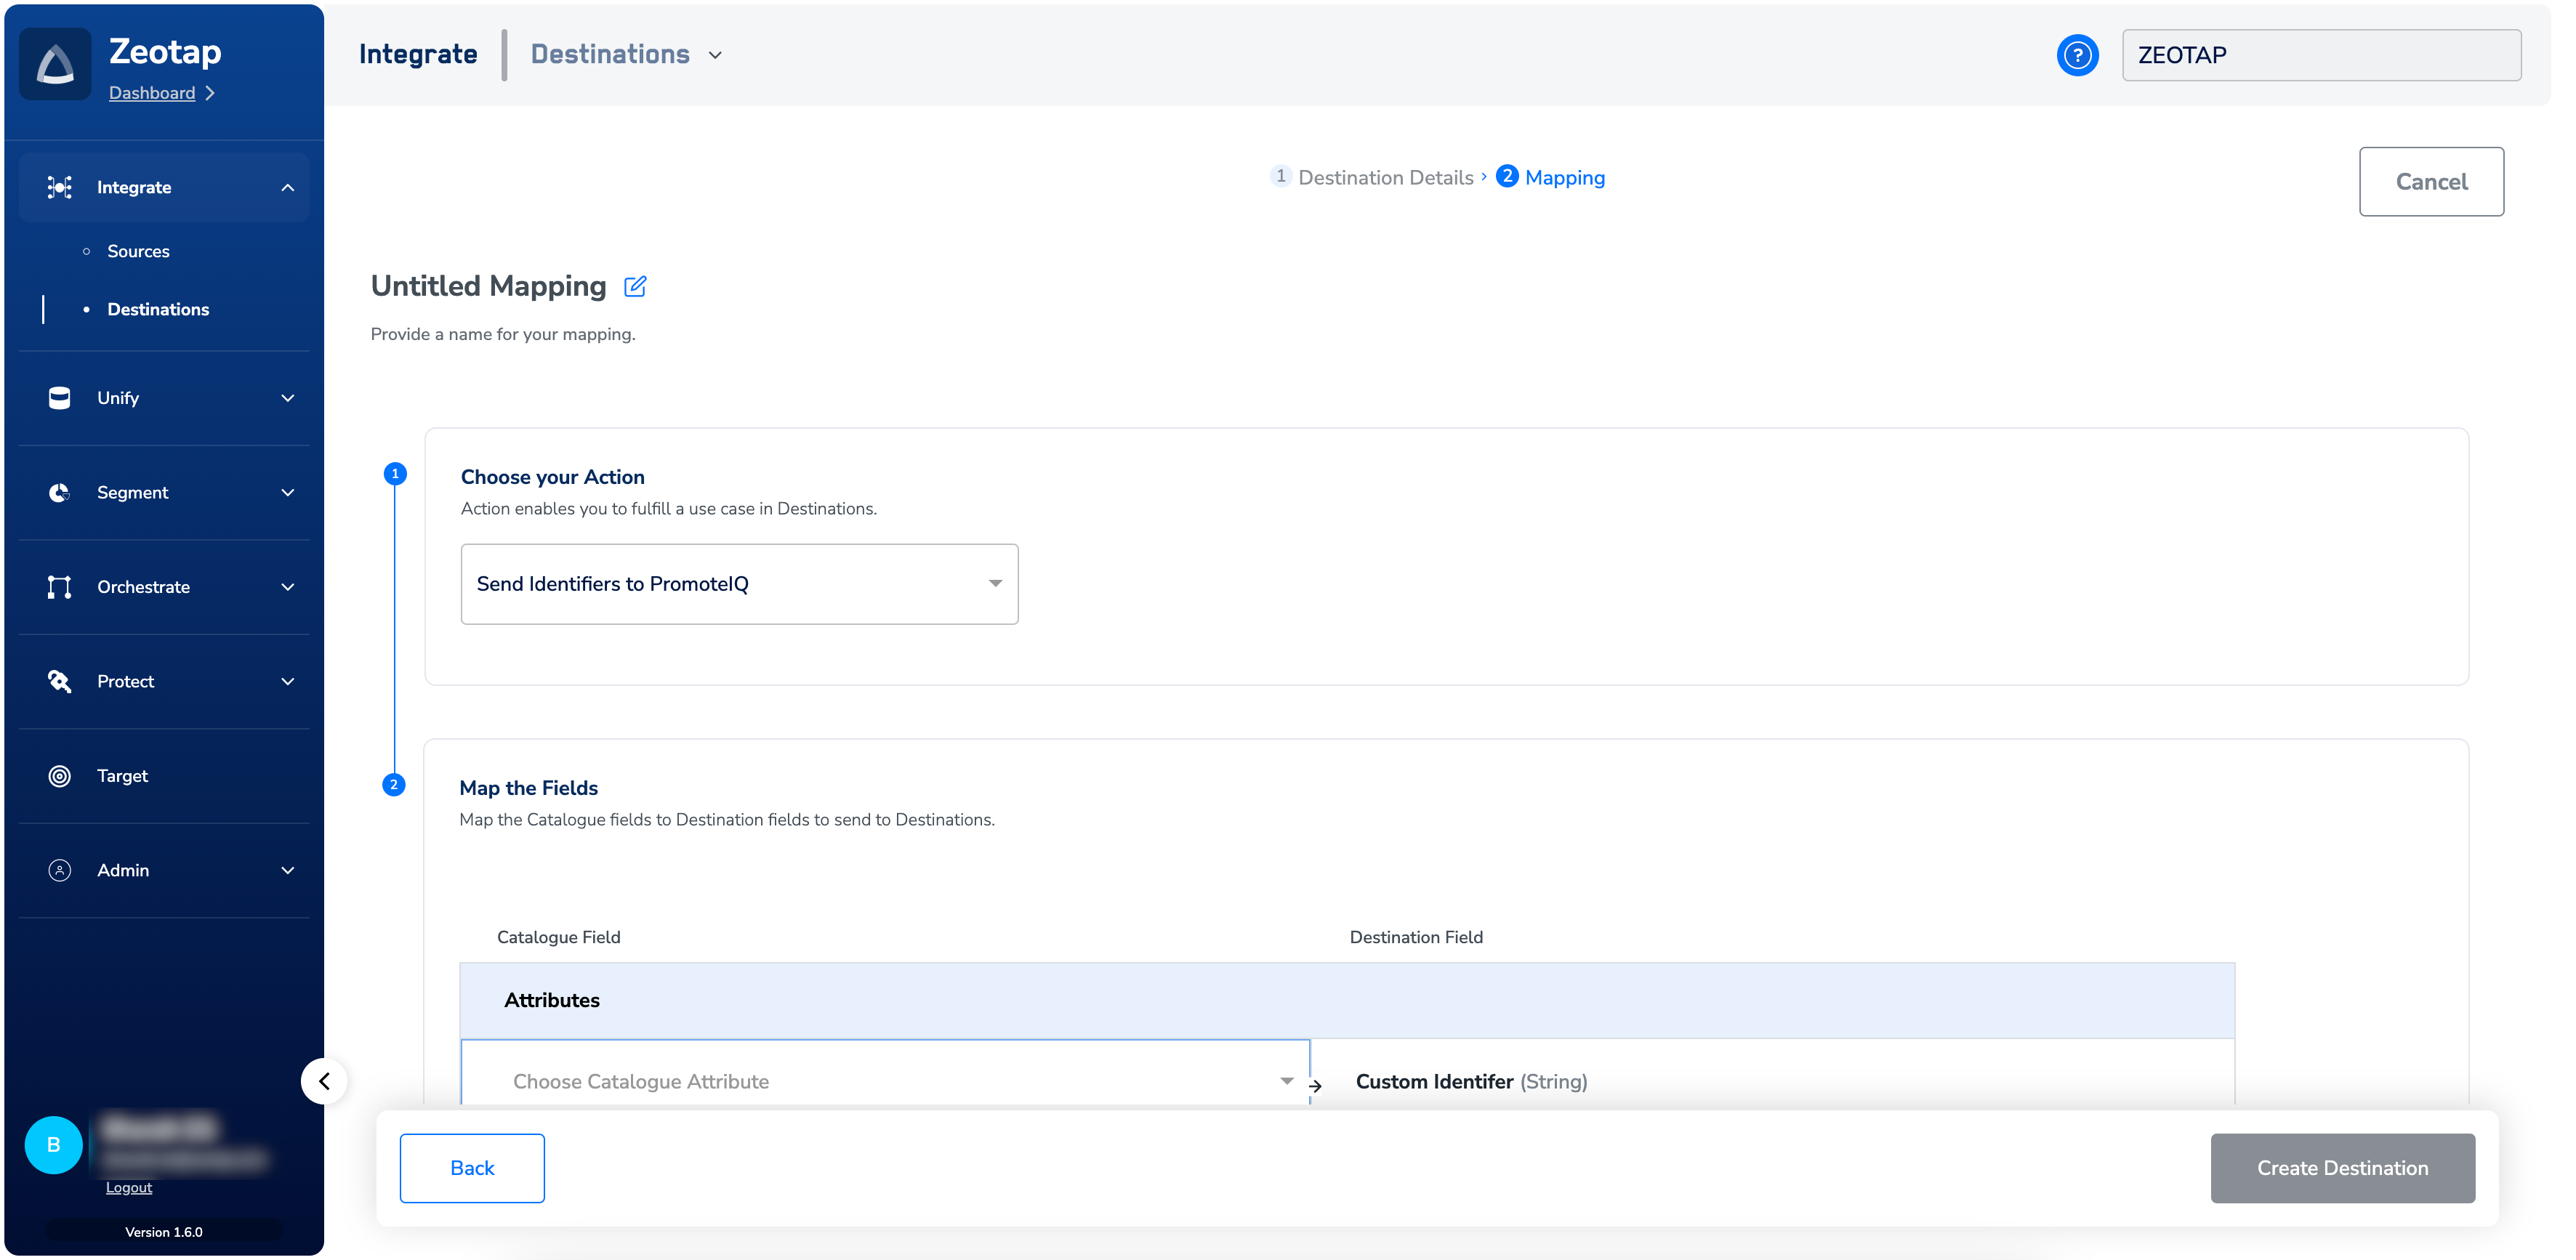The width and height of the screenshot is (2576, 1260).
Task: Click the pencil icon beside Untitled Mapping
Action: pyautogui.click(x=635, y=287)
